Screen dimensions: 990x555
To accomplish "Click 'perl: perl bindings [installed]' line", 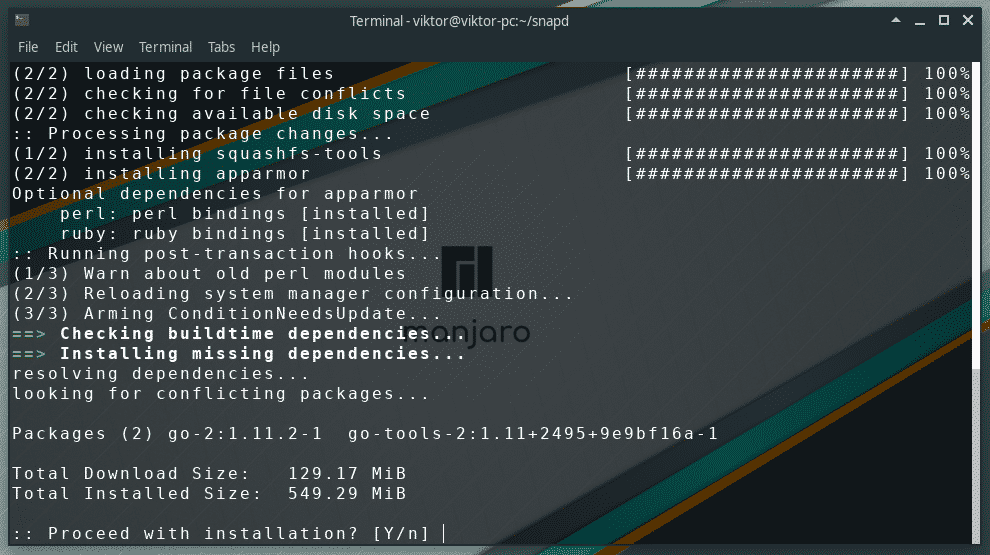I will pos(245,213).
